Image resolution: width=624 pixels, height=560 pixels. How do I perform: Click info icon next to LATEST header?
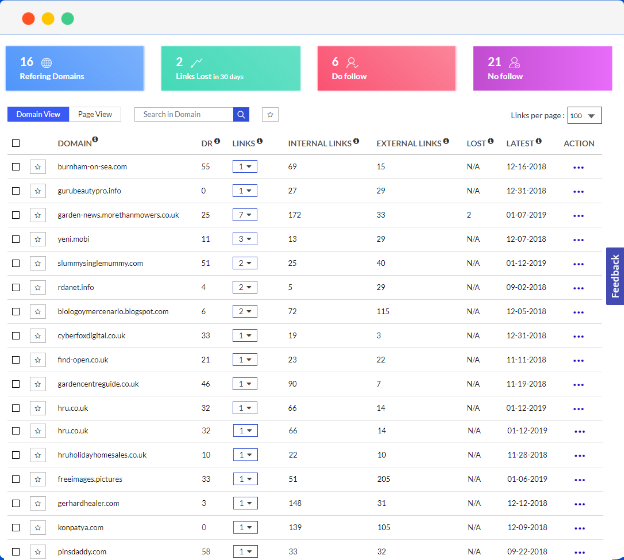538,141
